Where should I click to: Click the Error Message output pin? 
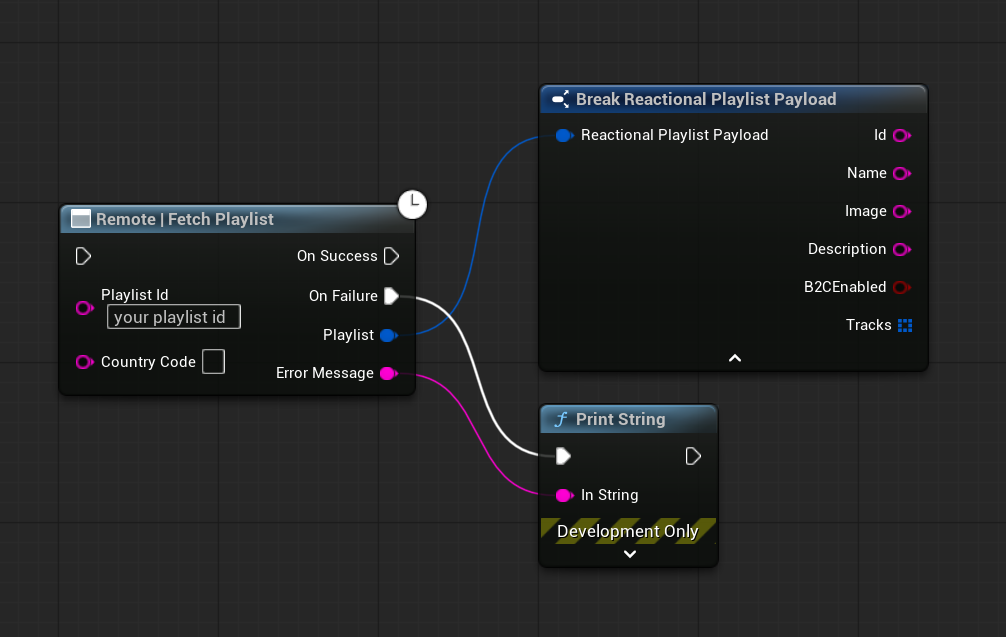(388, 373)
